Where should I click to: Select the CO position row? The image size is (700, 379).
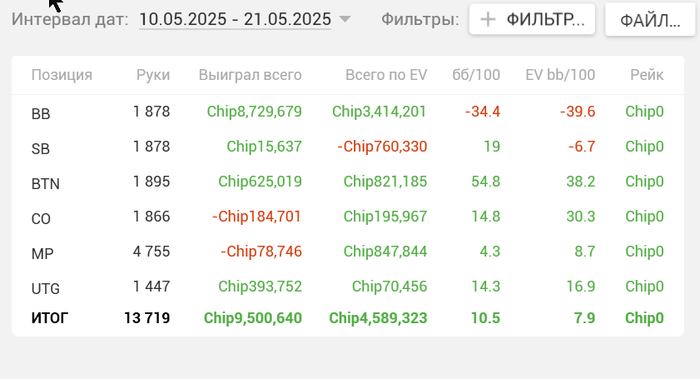[348, 217]
